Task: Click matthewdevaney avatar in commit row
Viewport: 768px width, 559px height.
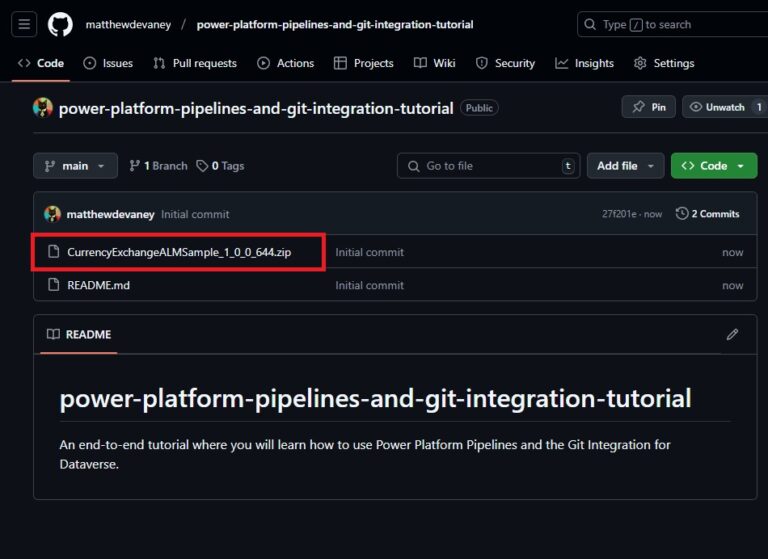Action: click(x=52, y=214)
